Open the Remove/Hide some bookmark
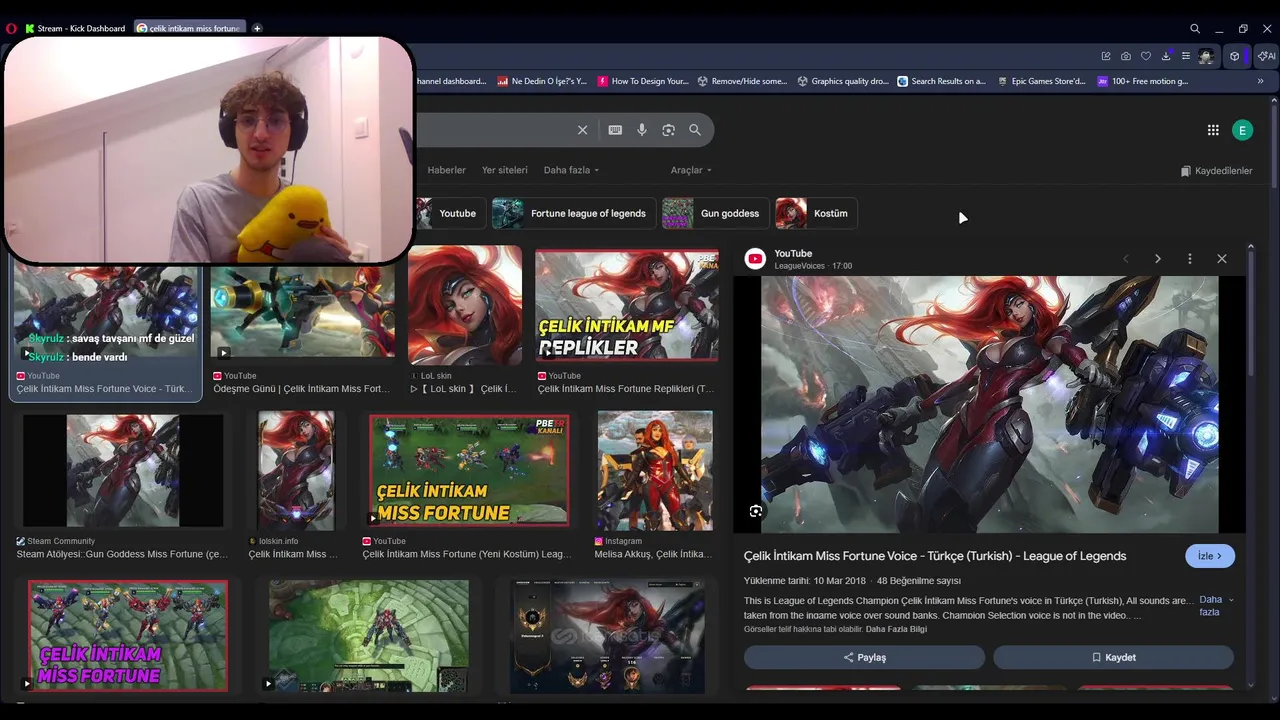This screenshot has width=1280, height=720. pyautogui.click(x=742, y=81)
